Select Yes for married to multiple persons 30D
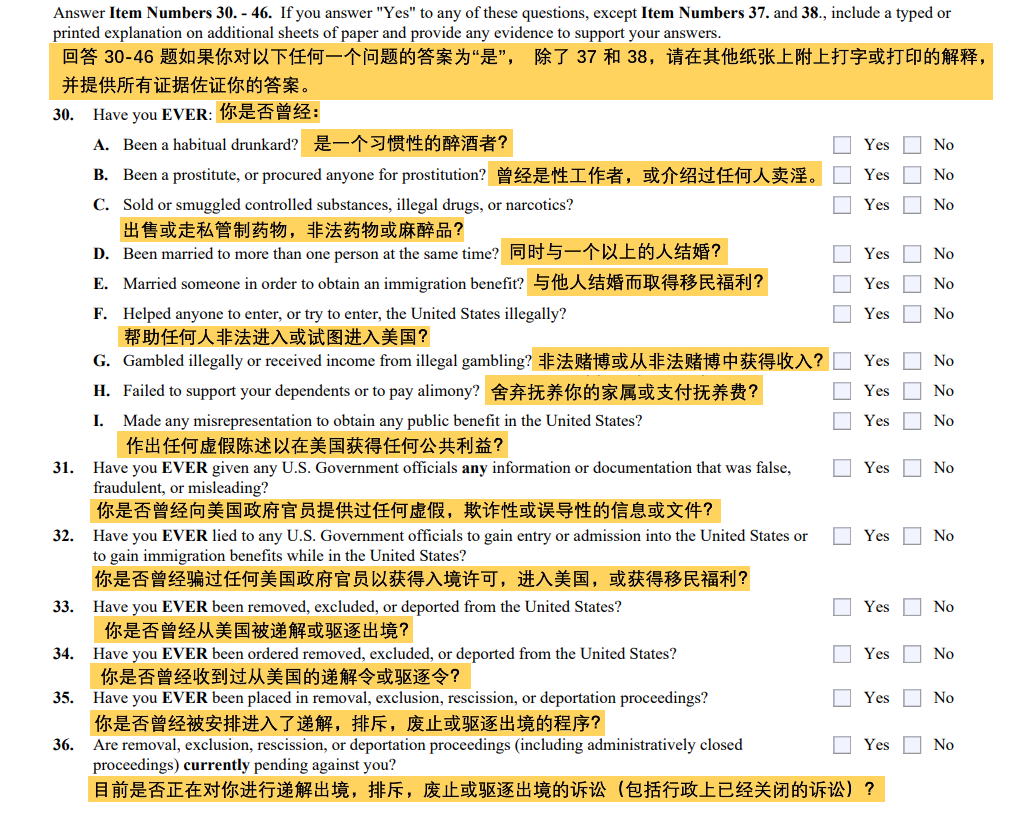Image resolution: width=1009 pixels, height=816 pixels. pyautogui.click(x=842, y=254)
